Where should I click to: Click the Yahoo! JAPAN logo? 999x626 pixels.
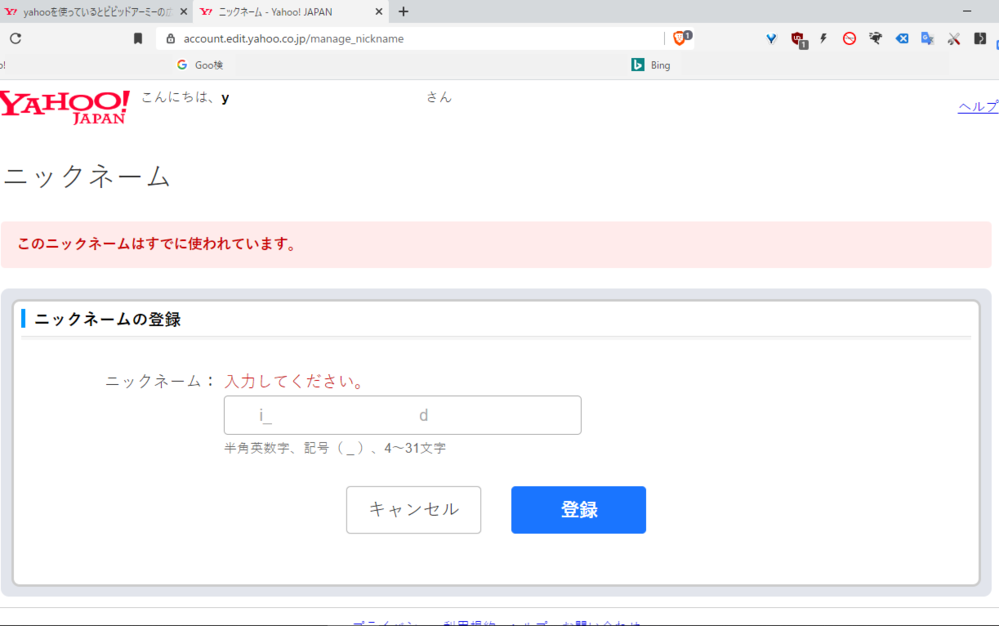[x=65, y=106]
